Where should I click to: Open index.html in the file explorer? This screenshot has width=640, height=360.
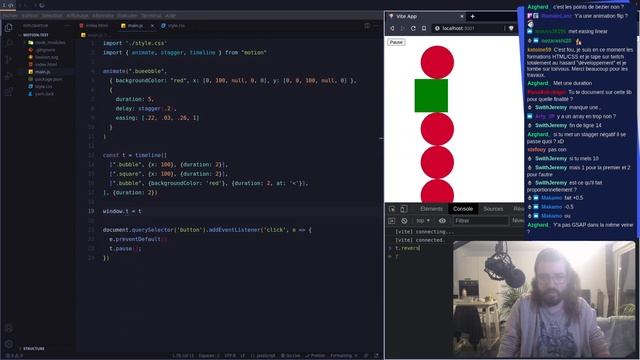coord(46,64)
